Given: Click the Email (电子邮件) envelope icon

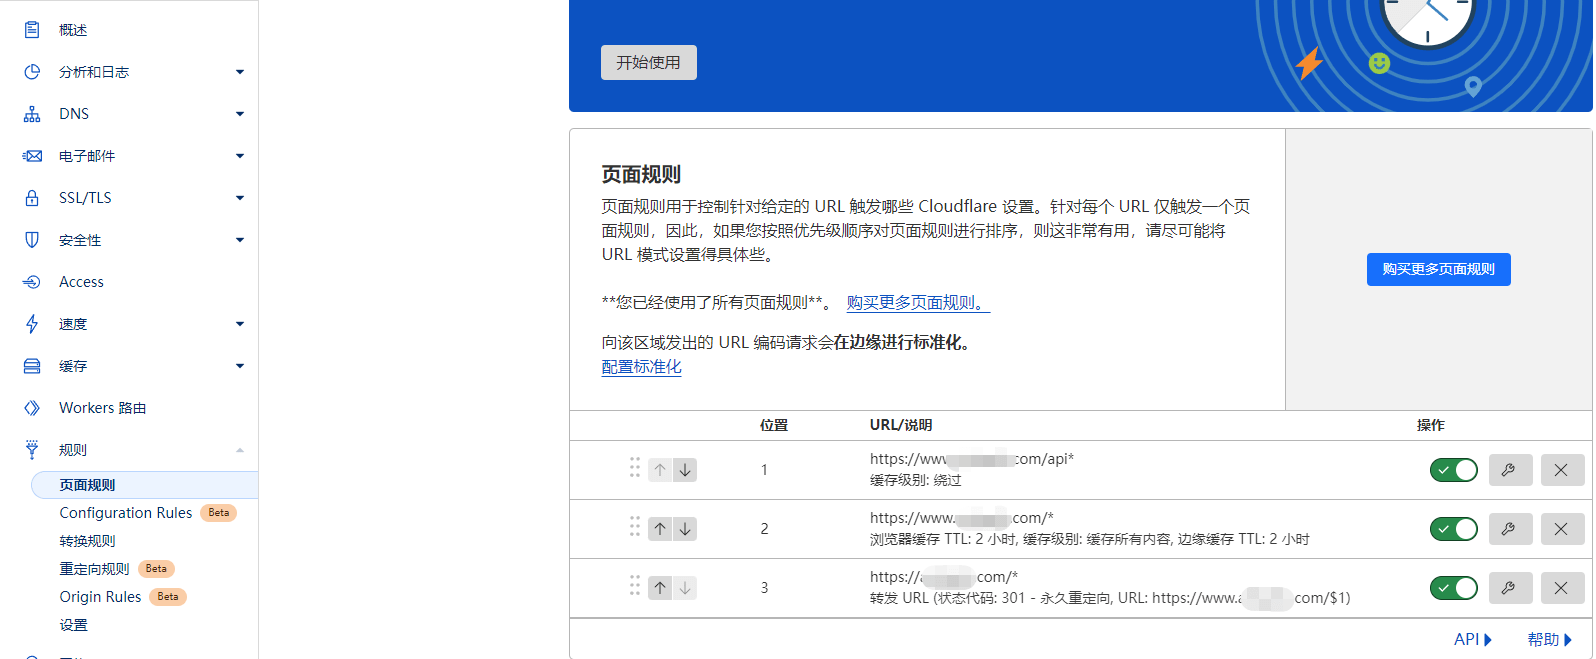Looking at the screenshot, I should click(x=32, y=156).
